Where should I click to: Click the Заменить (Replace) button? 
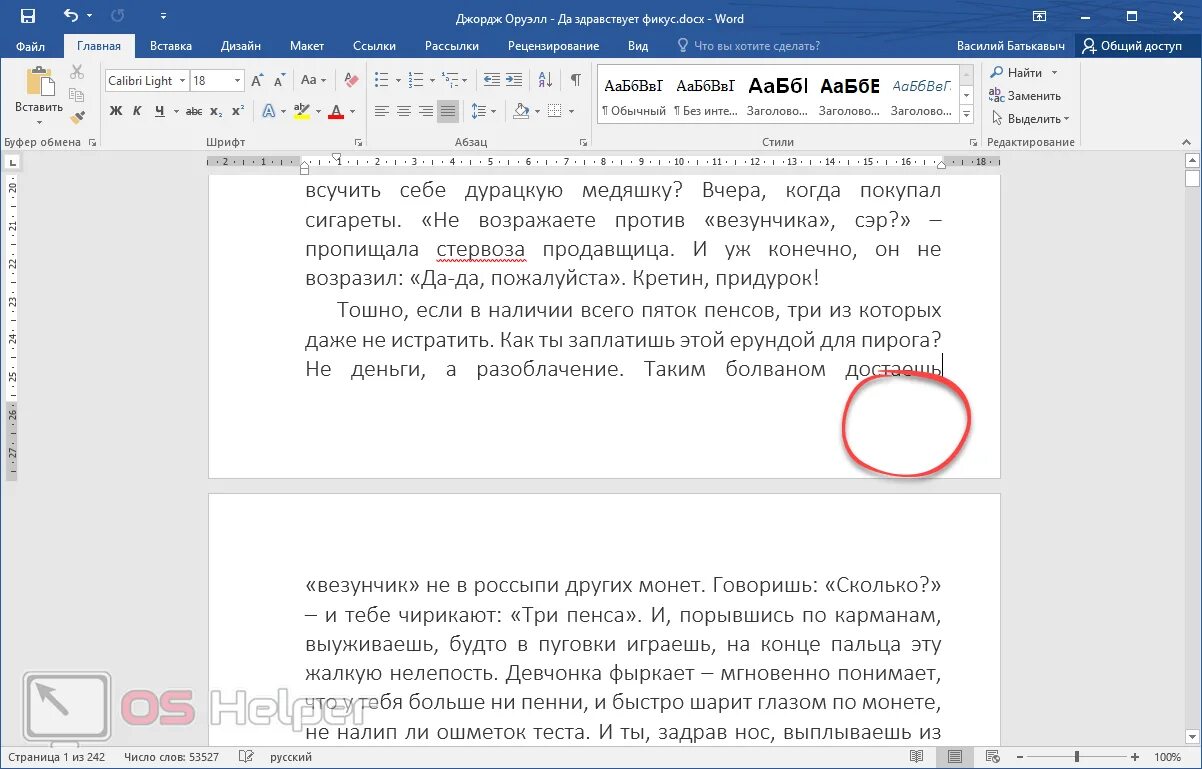coord(1025,96)
